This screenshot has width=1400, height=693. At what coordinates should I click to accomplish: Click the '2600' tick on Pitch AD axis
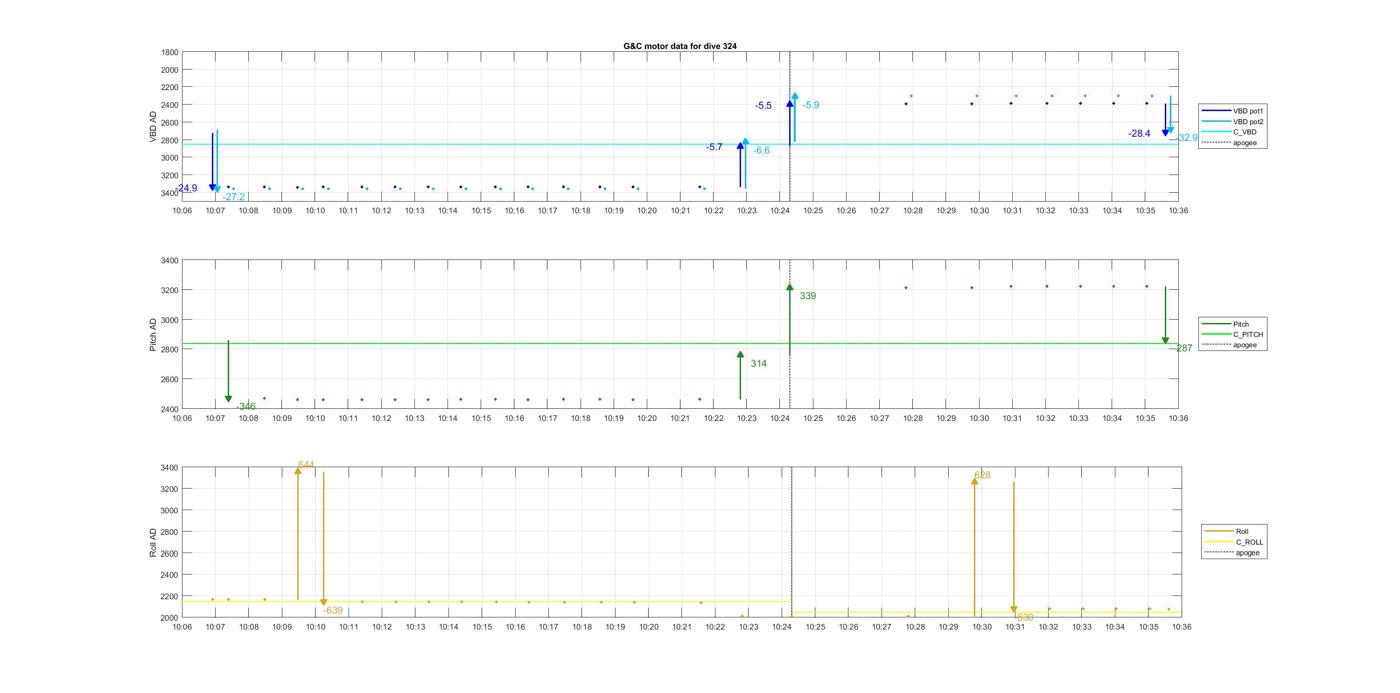tap(169, 379)
